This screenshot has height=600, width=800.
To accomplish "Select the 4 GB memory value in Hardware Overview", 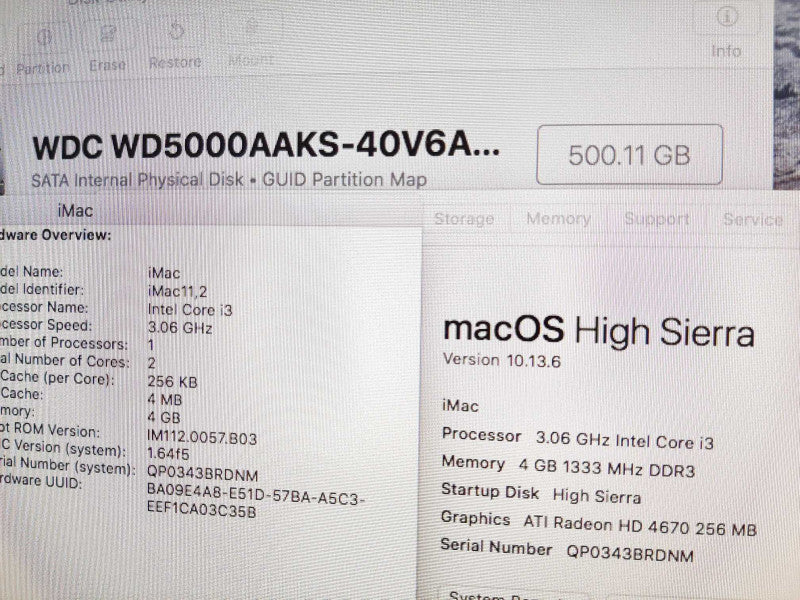I will (164, 417).
